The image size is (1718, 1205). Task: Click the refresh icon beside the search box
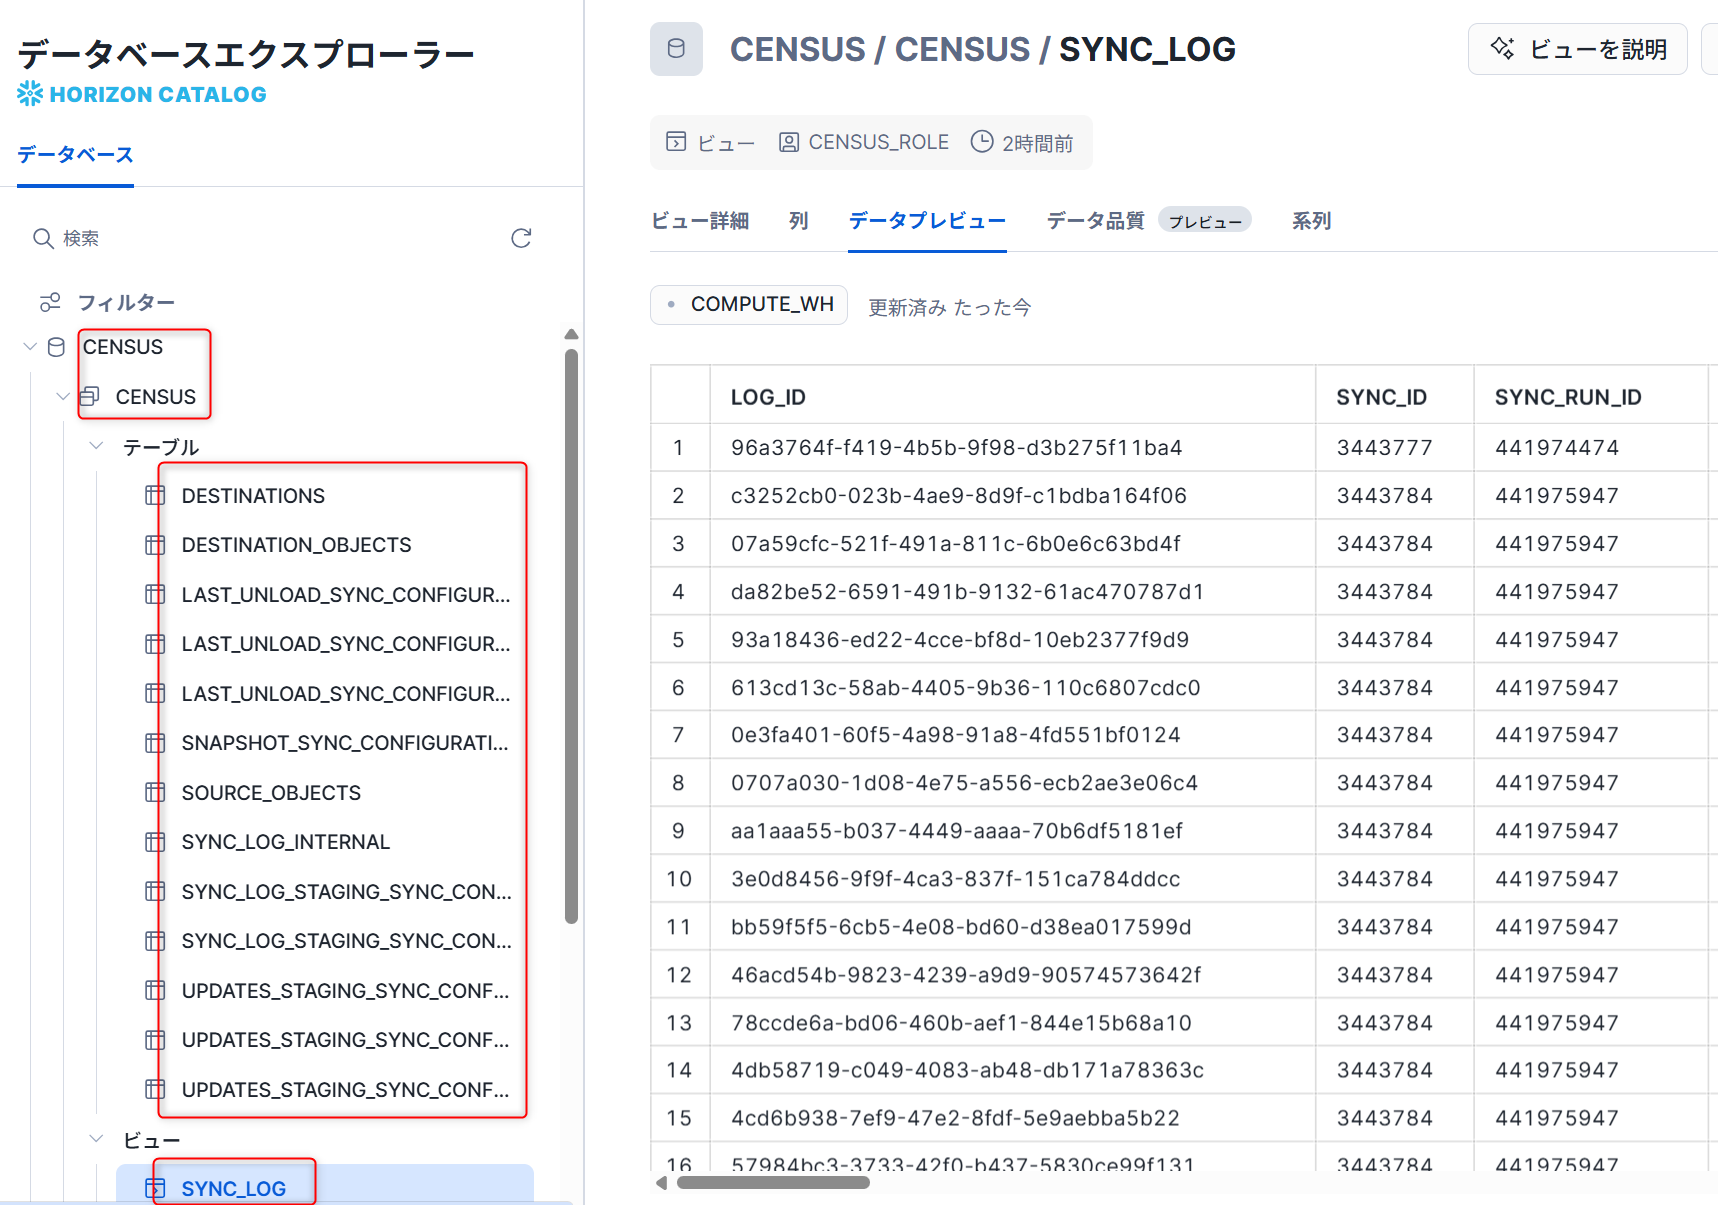click(521, 238)
